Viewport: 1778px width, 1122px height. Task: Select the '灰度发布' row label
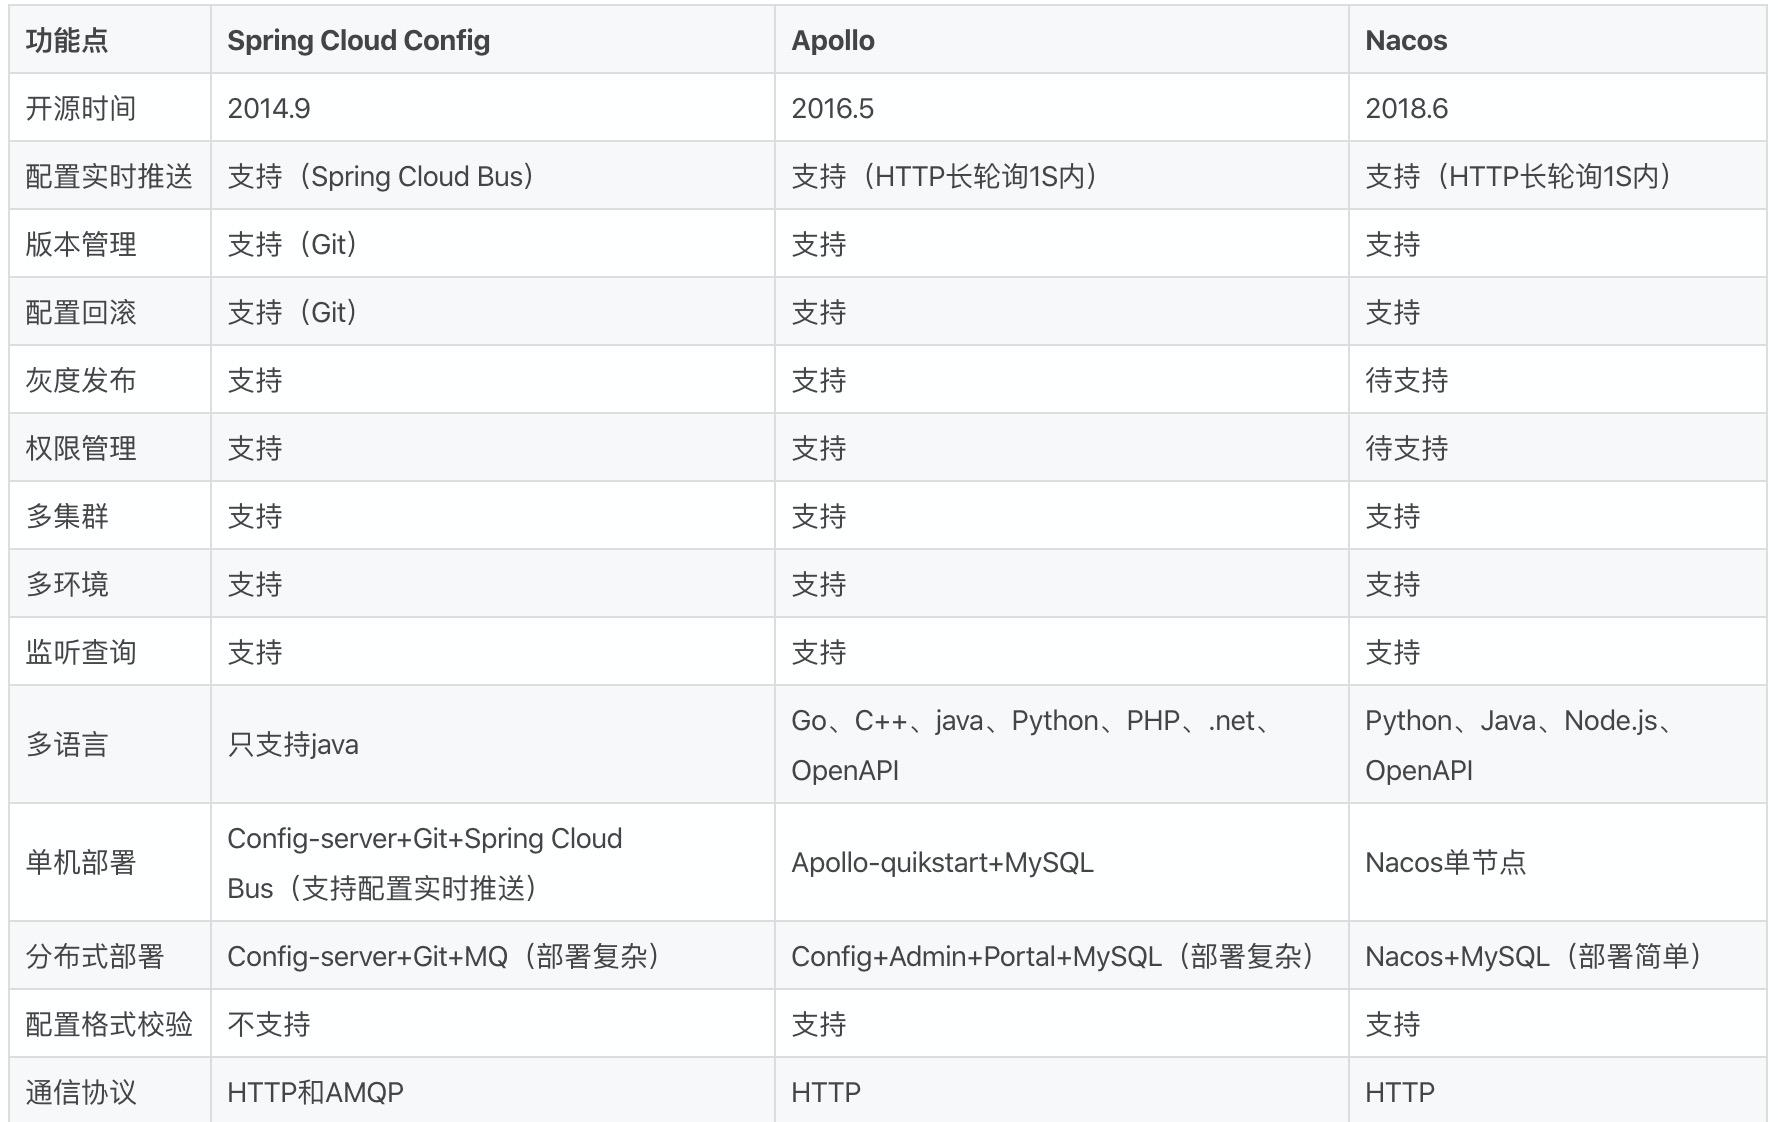pos(110,380)
